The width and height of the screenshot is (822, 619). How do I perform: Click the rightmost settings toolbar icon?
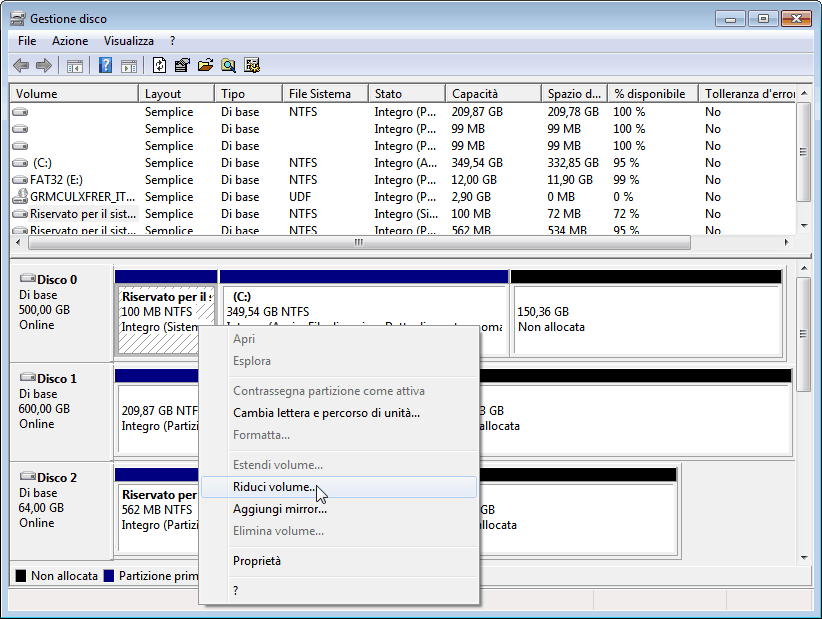point(252,66)
